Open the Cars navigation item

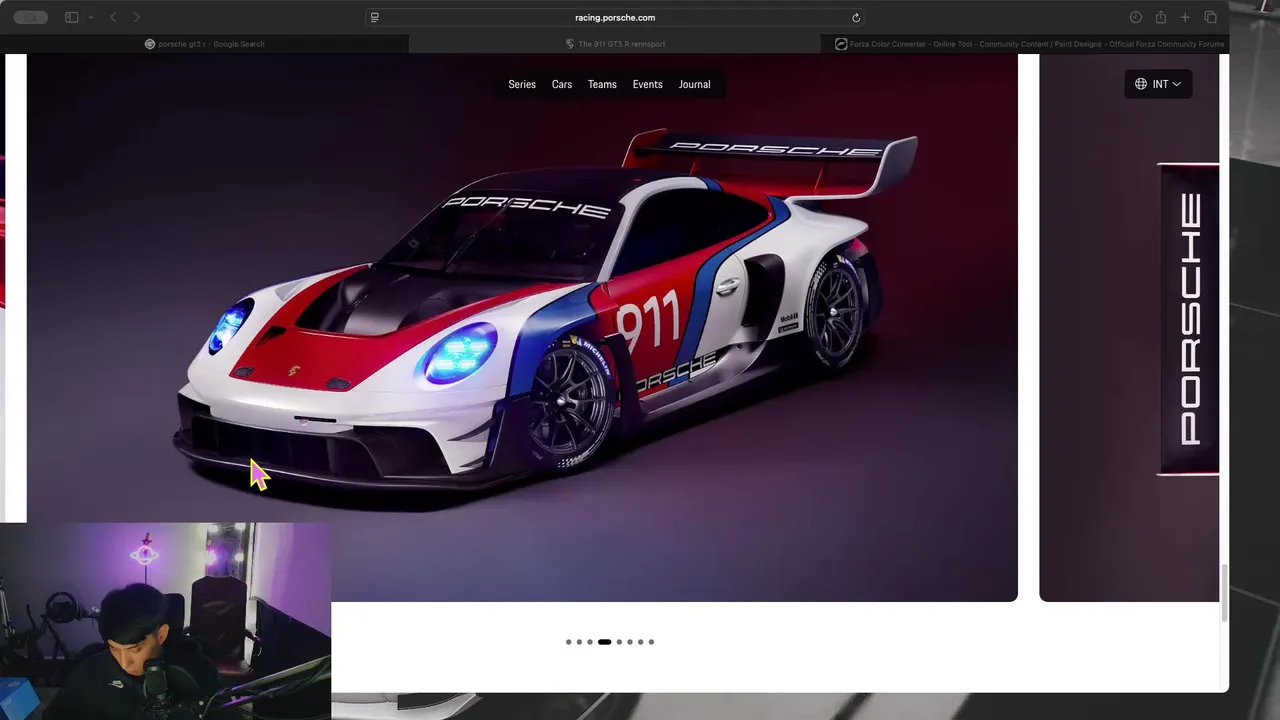point(562,84)
